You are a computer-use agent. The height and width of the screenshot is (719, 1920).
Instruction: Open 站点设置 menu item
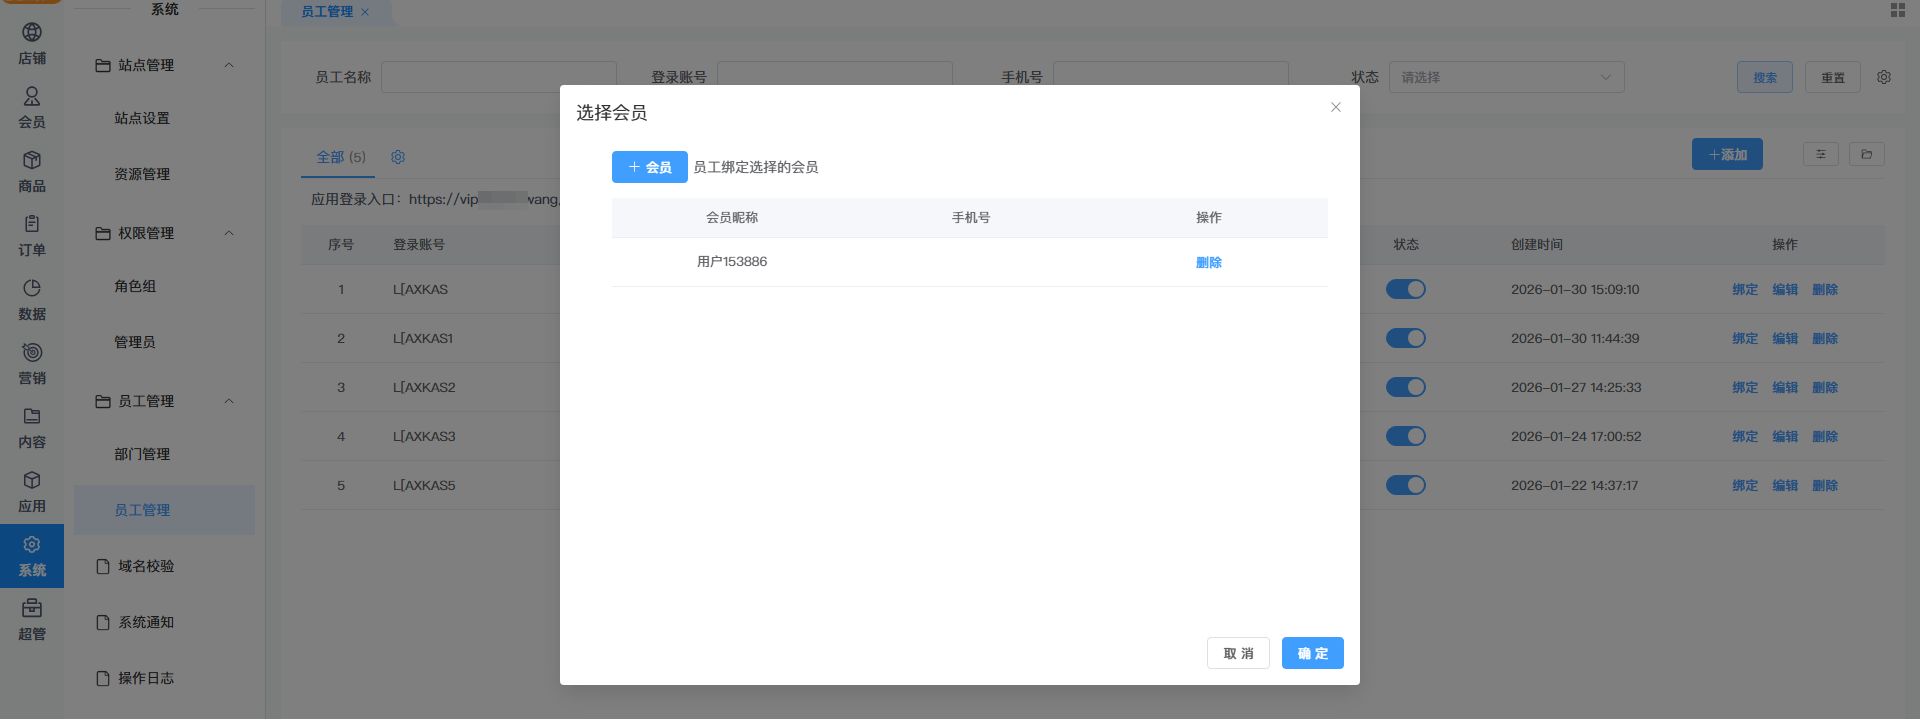click(x=142, y=118)
